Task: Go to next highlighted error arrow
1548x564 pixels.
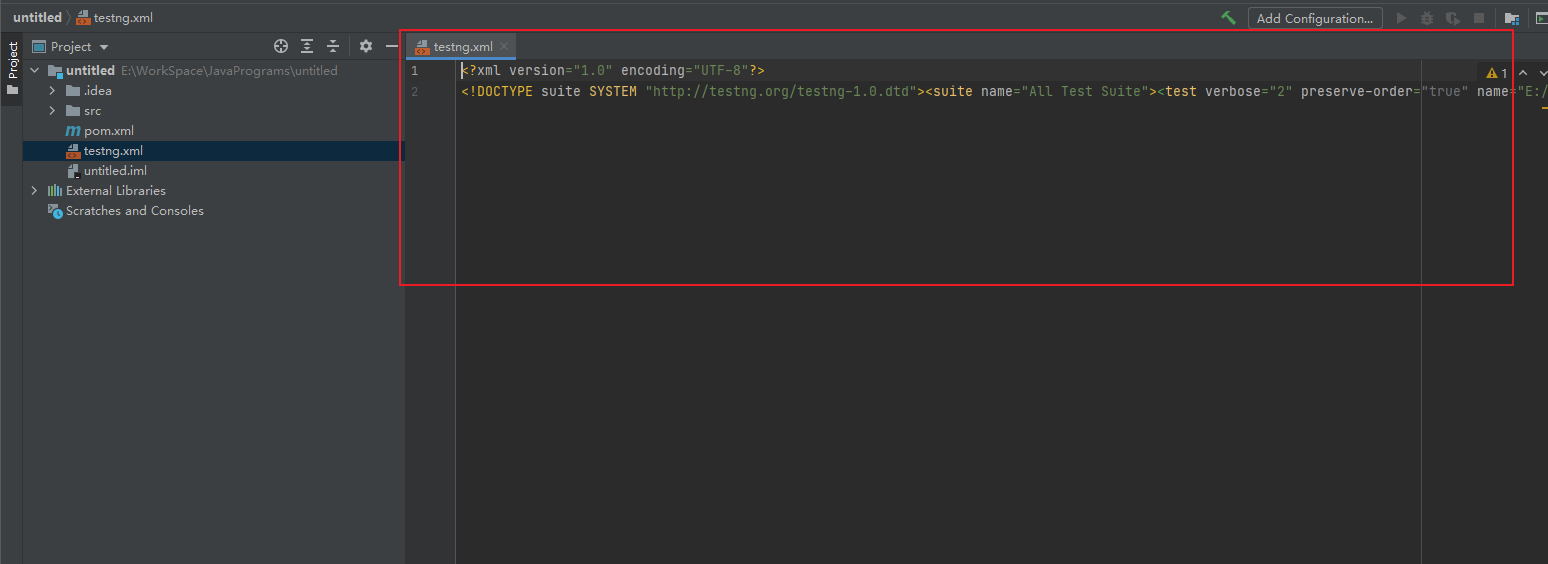Action: (1543, 73)
